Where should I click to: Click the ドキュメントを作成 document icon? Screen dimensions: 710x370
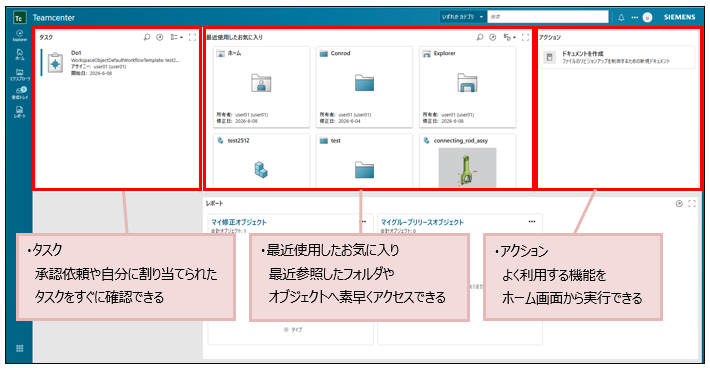point(550,58)
